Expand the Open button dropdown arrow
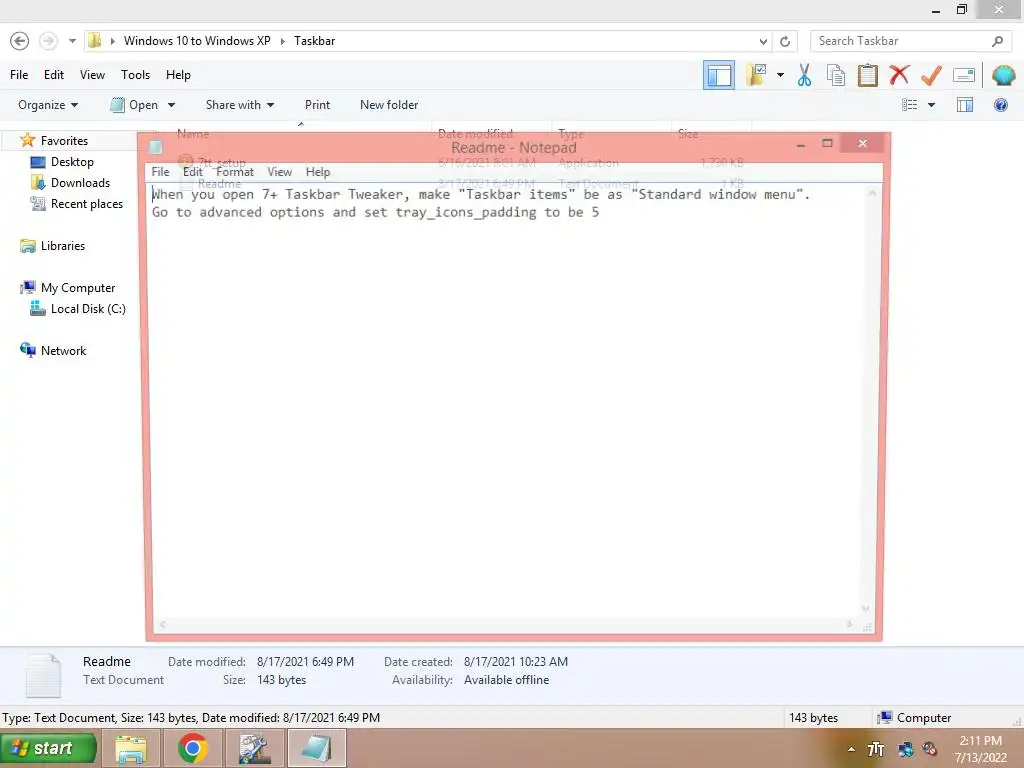The width and height of the screenshot is (1024, 768). point(171,105)
